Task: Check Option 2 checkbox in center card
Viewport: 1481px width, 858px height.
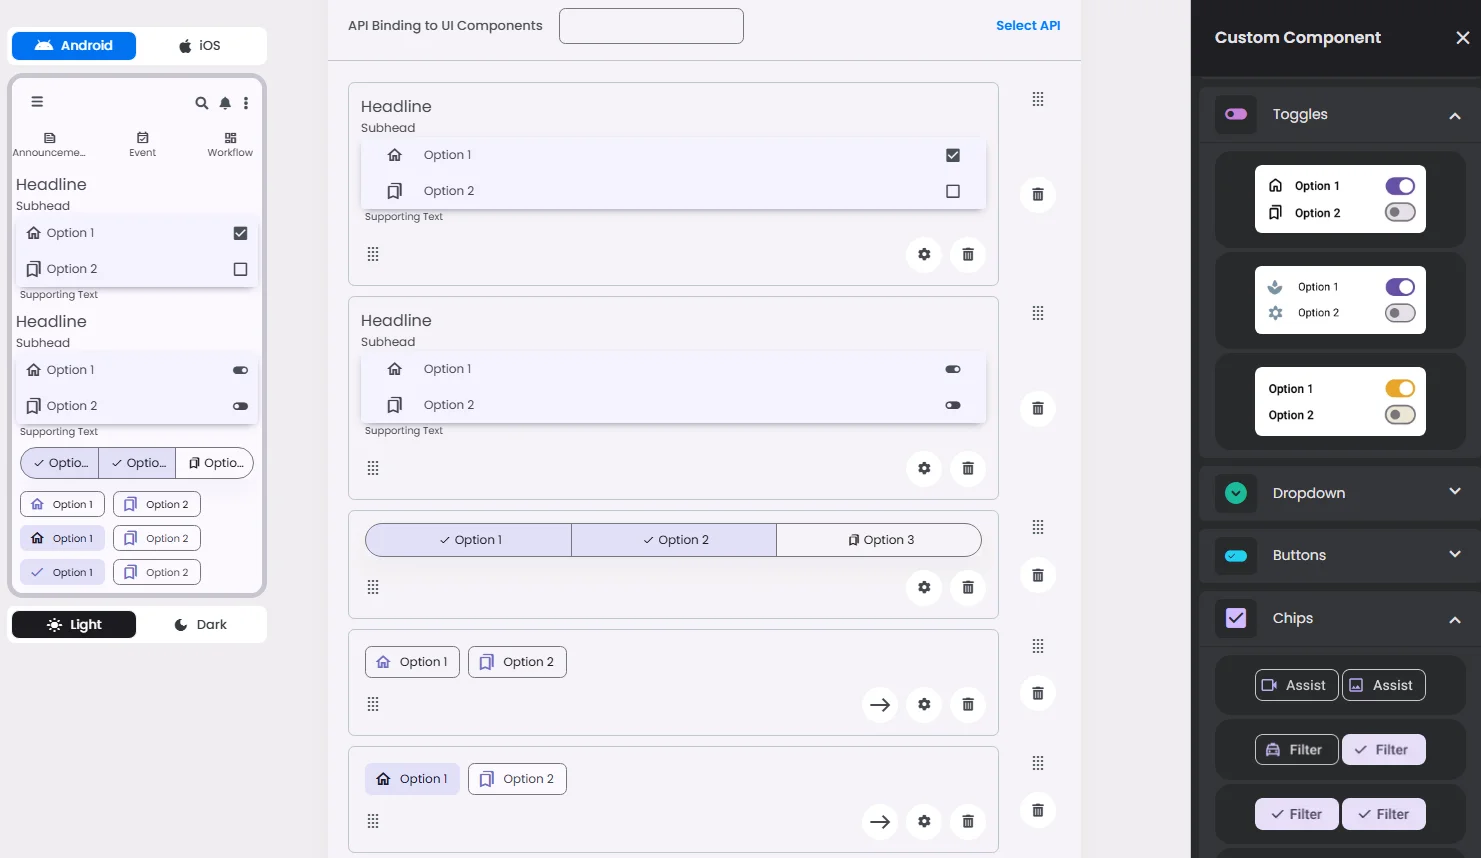Action: coord(953,191)
